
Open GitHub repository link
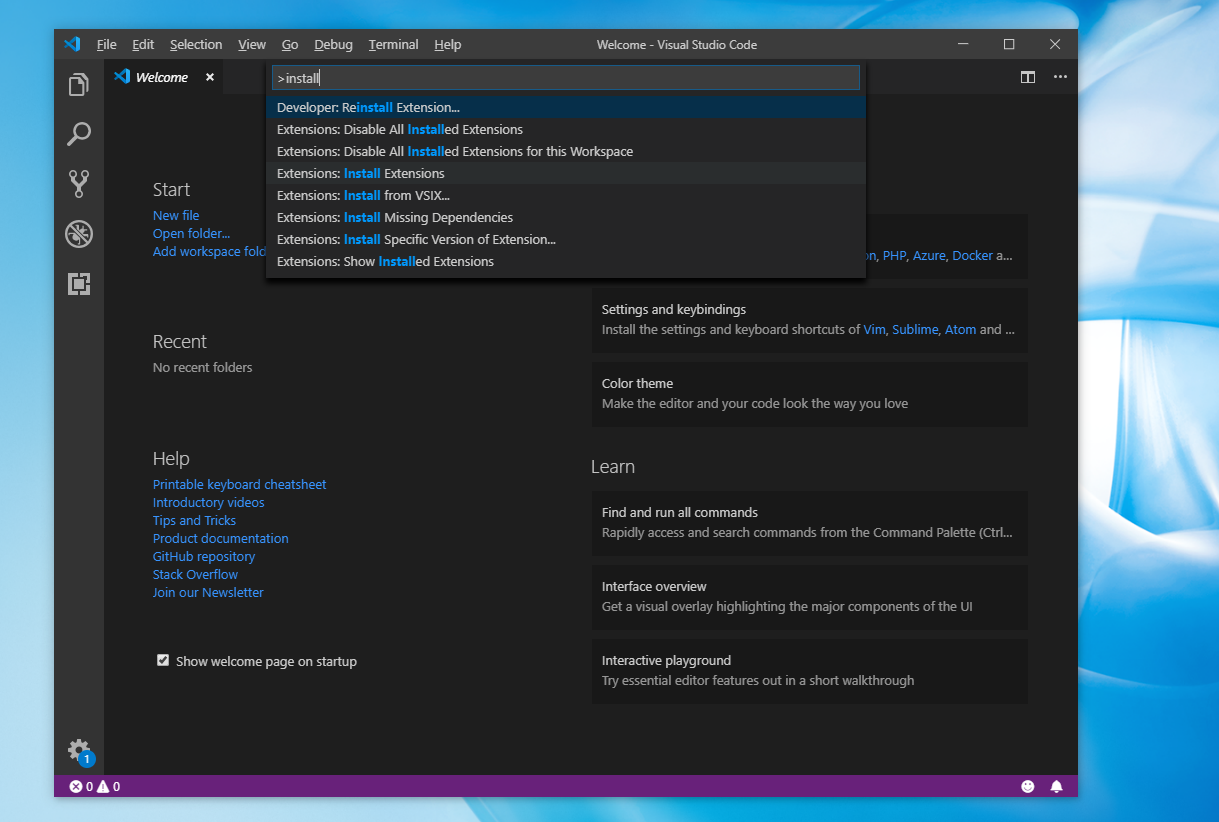pyautogui.click(x=204, y=556)
